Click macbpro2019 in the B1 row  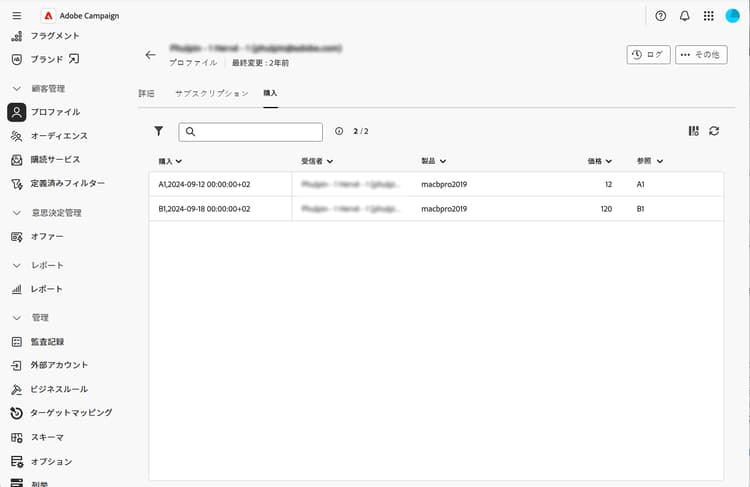444,209
